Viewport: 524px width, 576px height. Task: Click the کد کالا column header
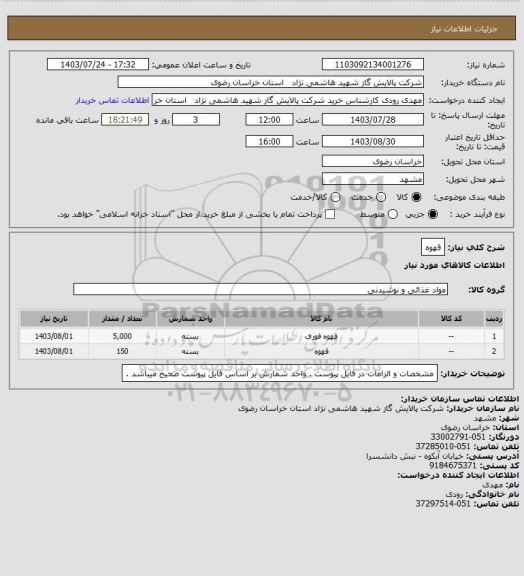point(451,318)
